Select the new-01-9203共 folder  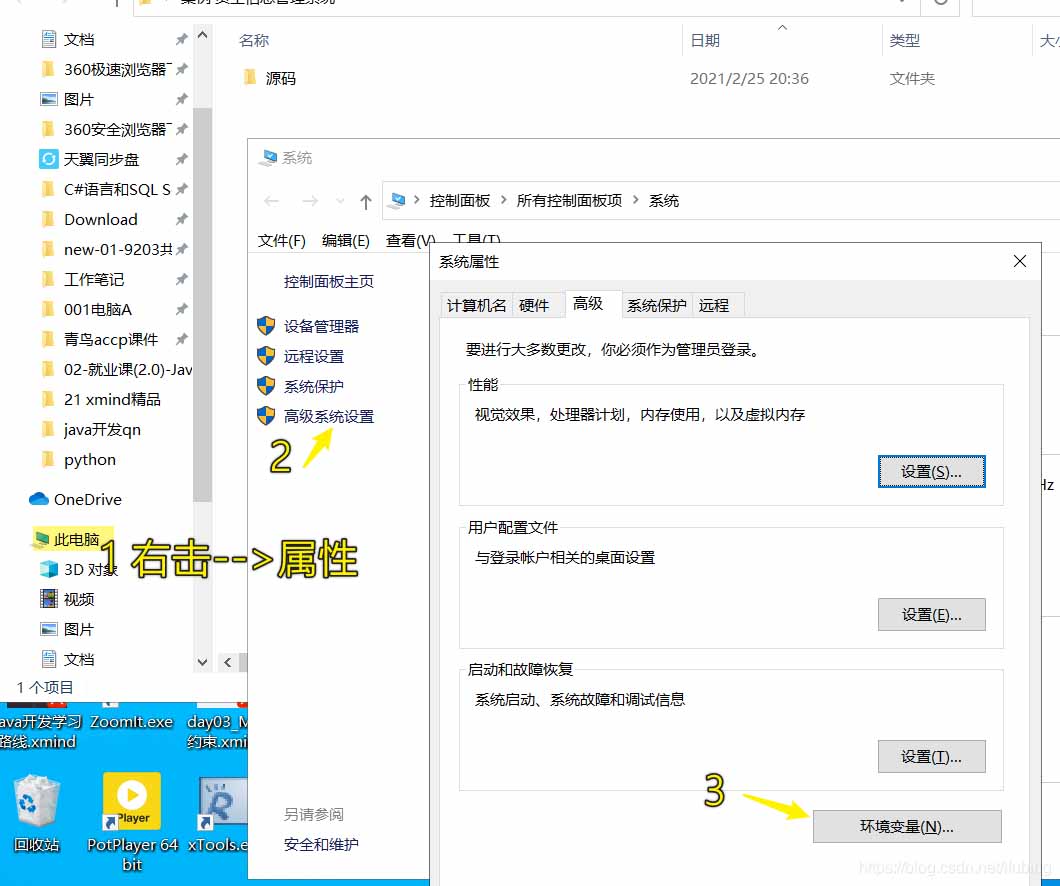[106, 249]
